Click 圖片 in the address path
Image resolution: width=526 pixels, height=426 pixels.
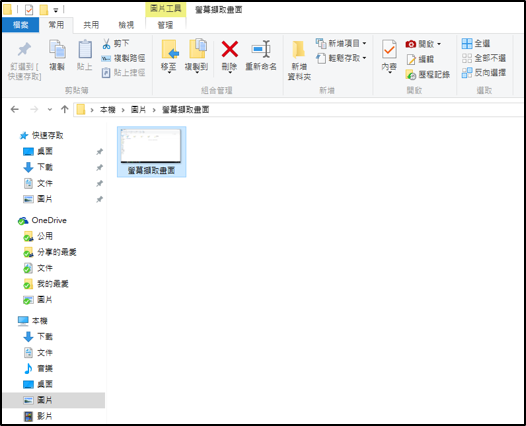point(139,110)
